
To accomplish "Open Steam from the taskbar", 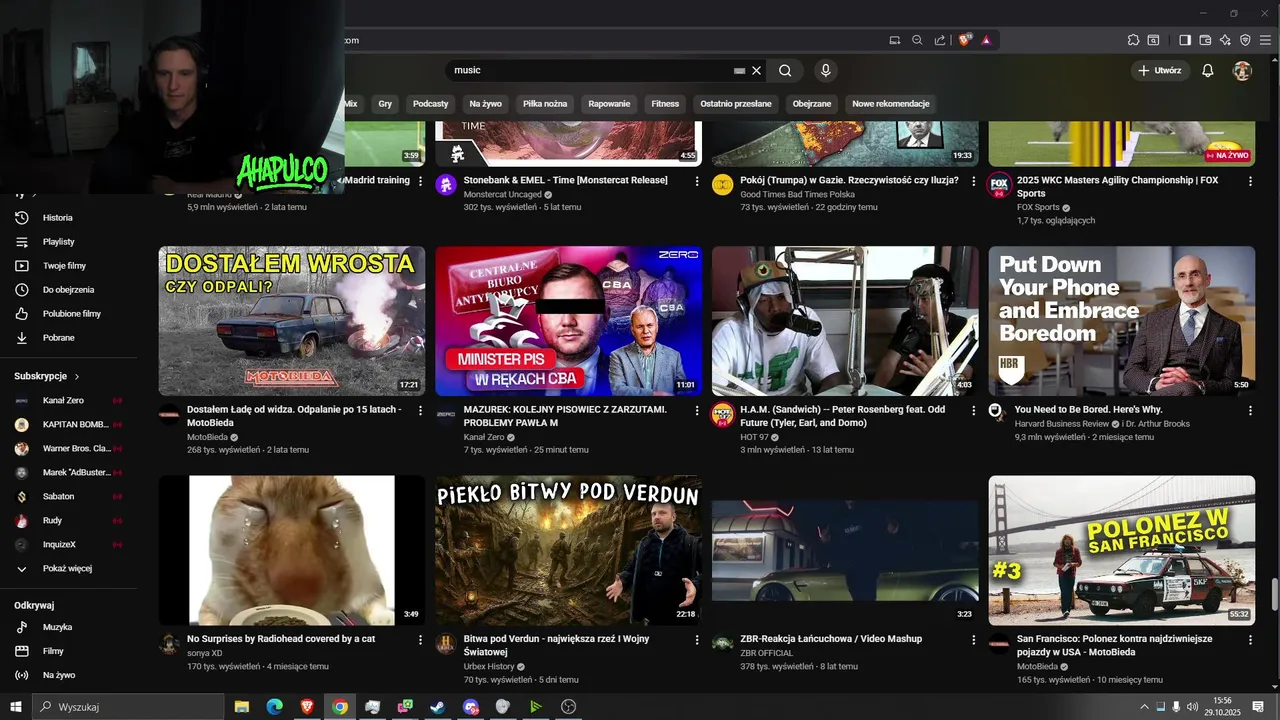I will point(438,707).
